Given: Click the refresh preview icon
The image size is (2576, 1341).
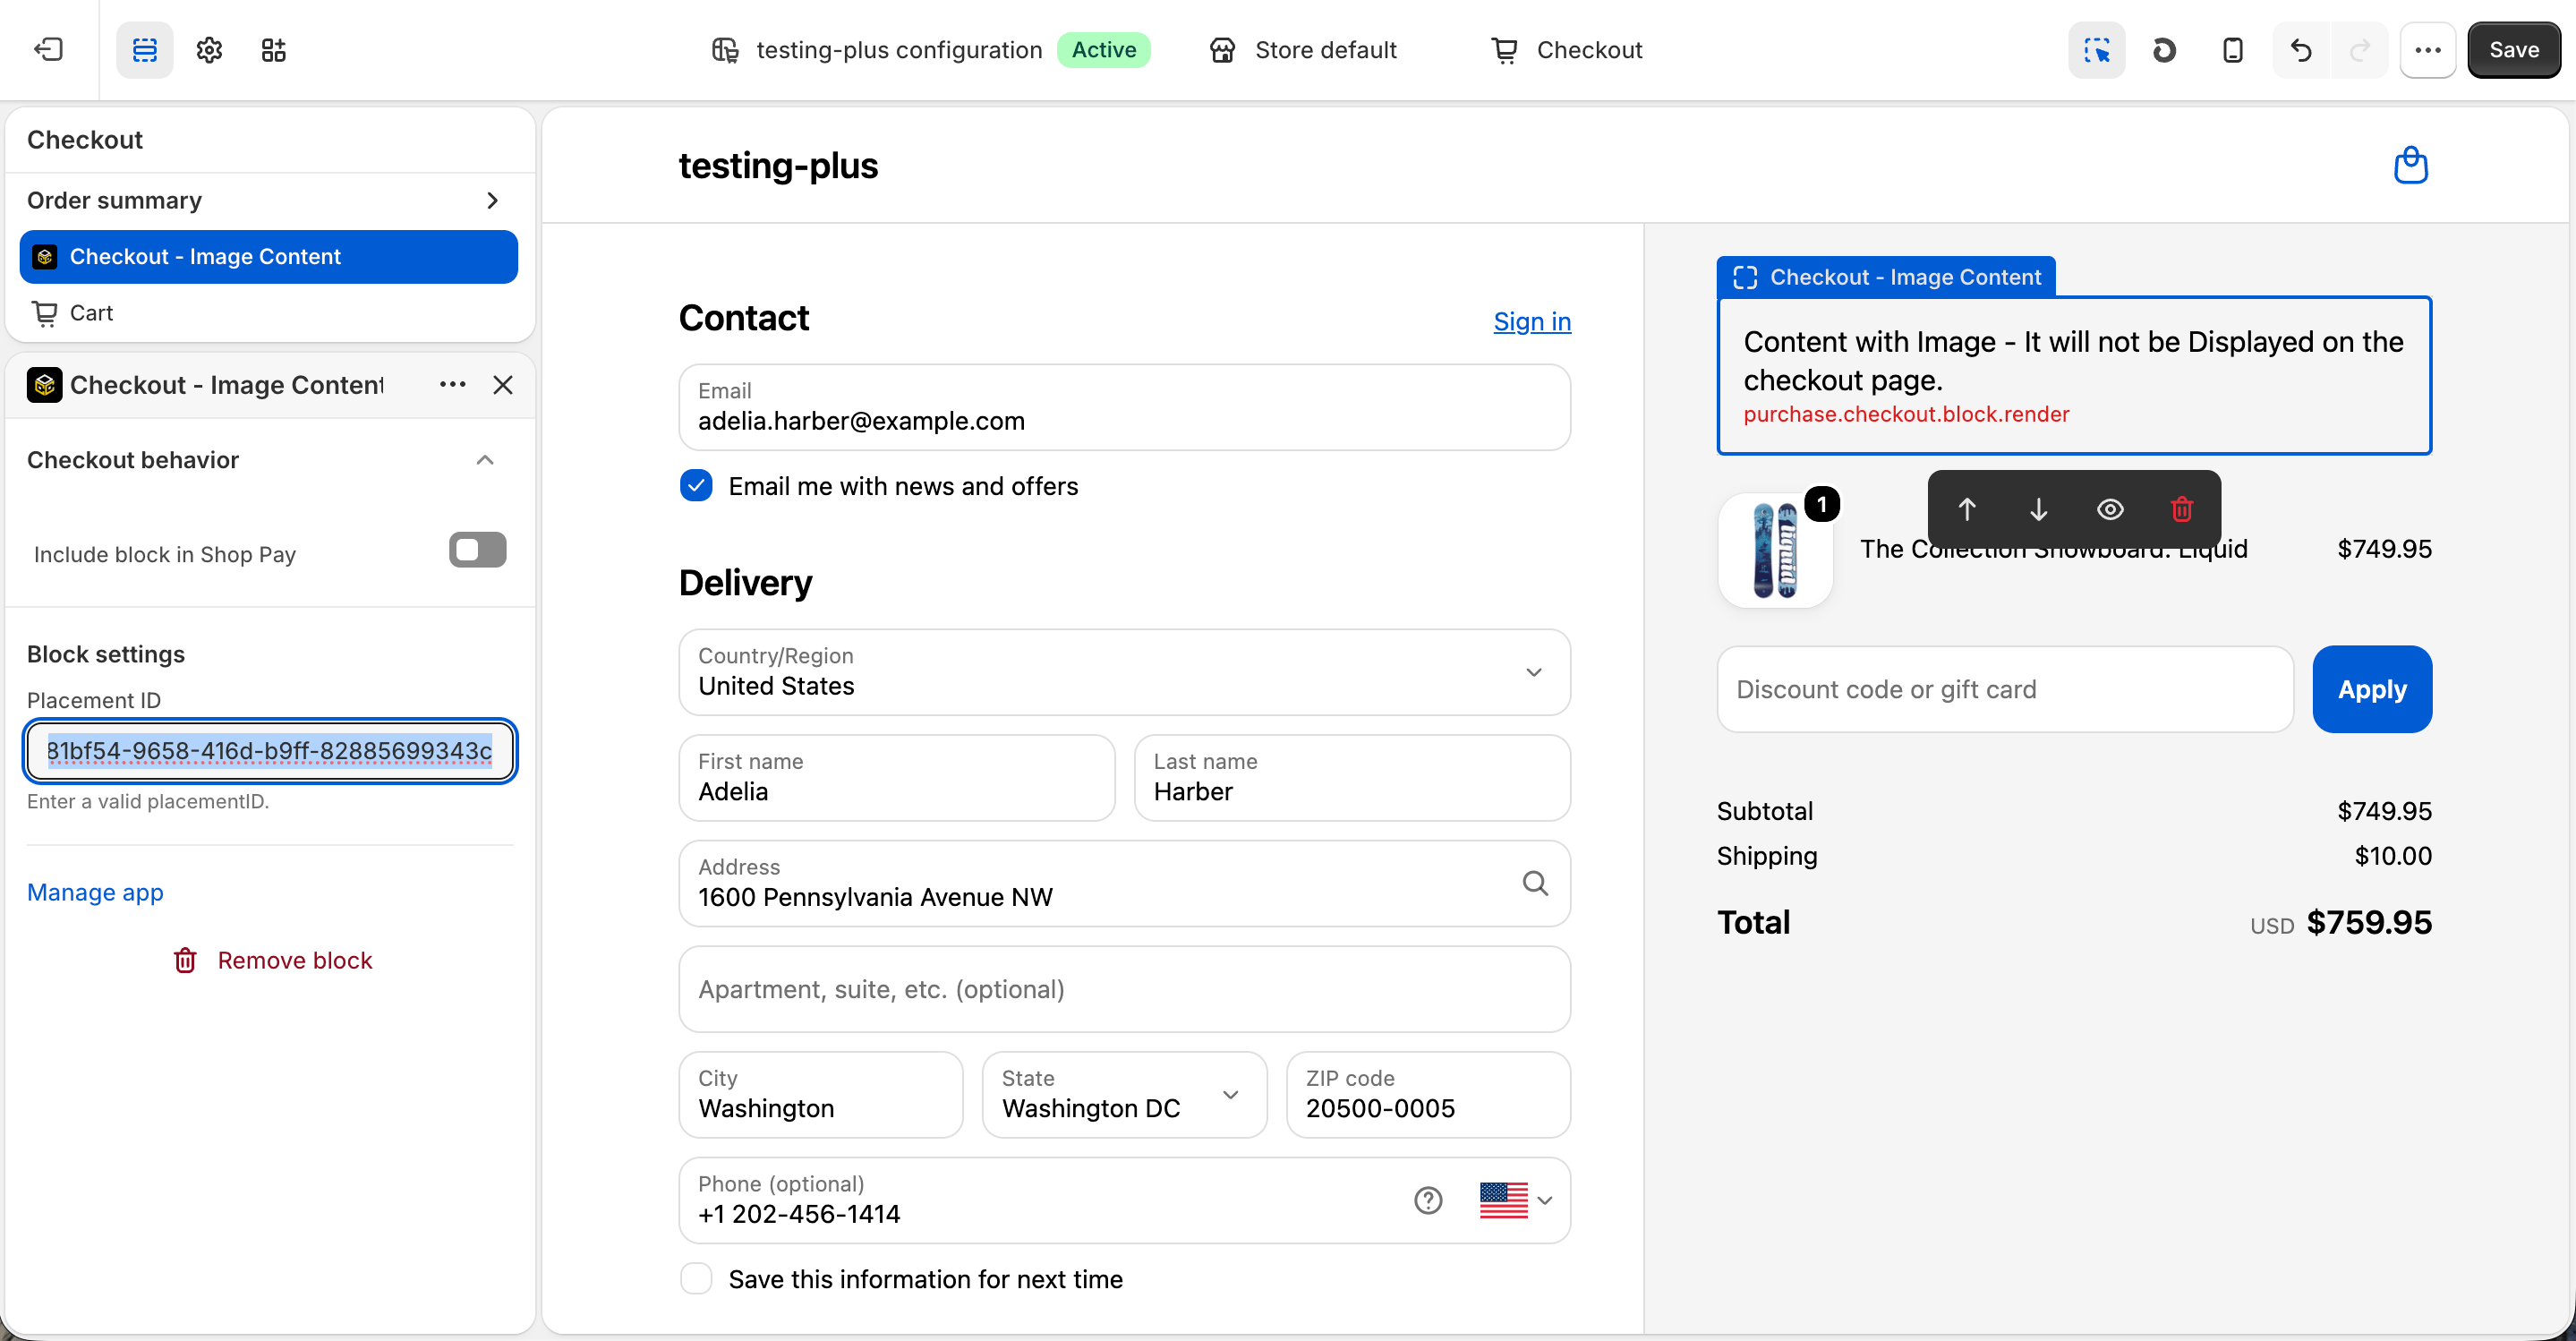Looking at the screenshot, I should (x=2164, y=50).
